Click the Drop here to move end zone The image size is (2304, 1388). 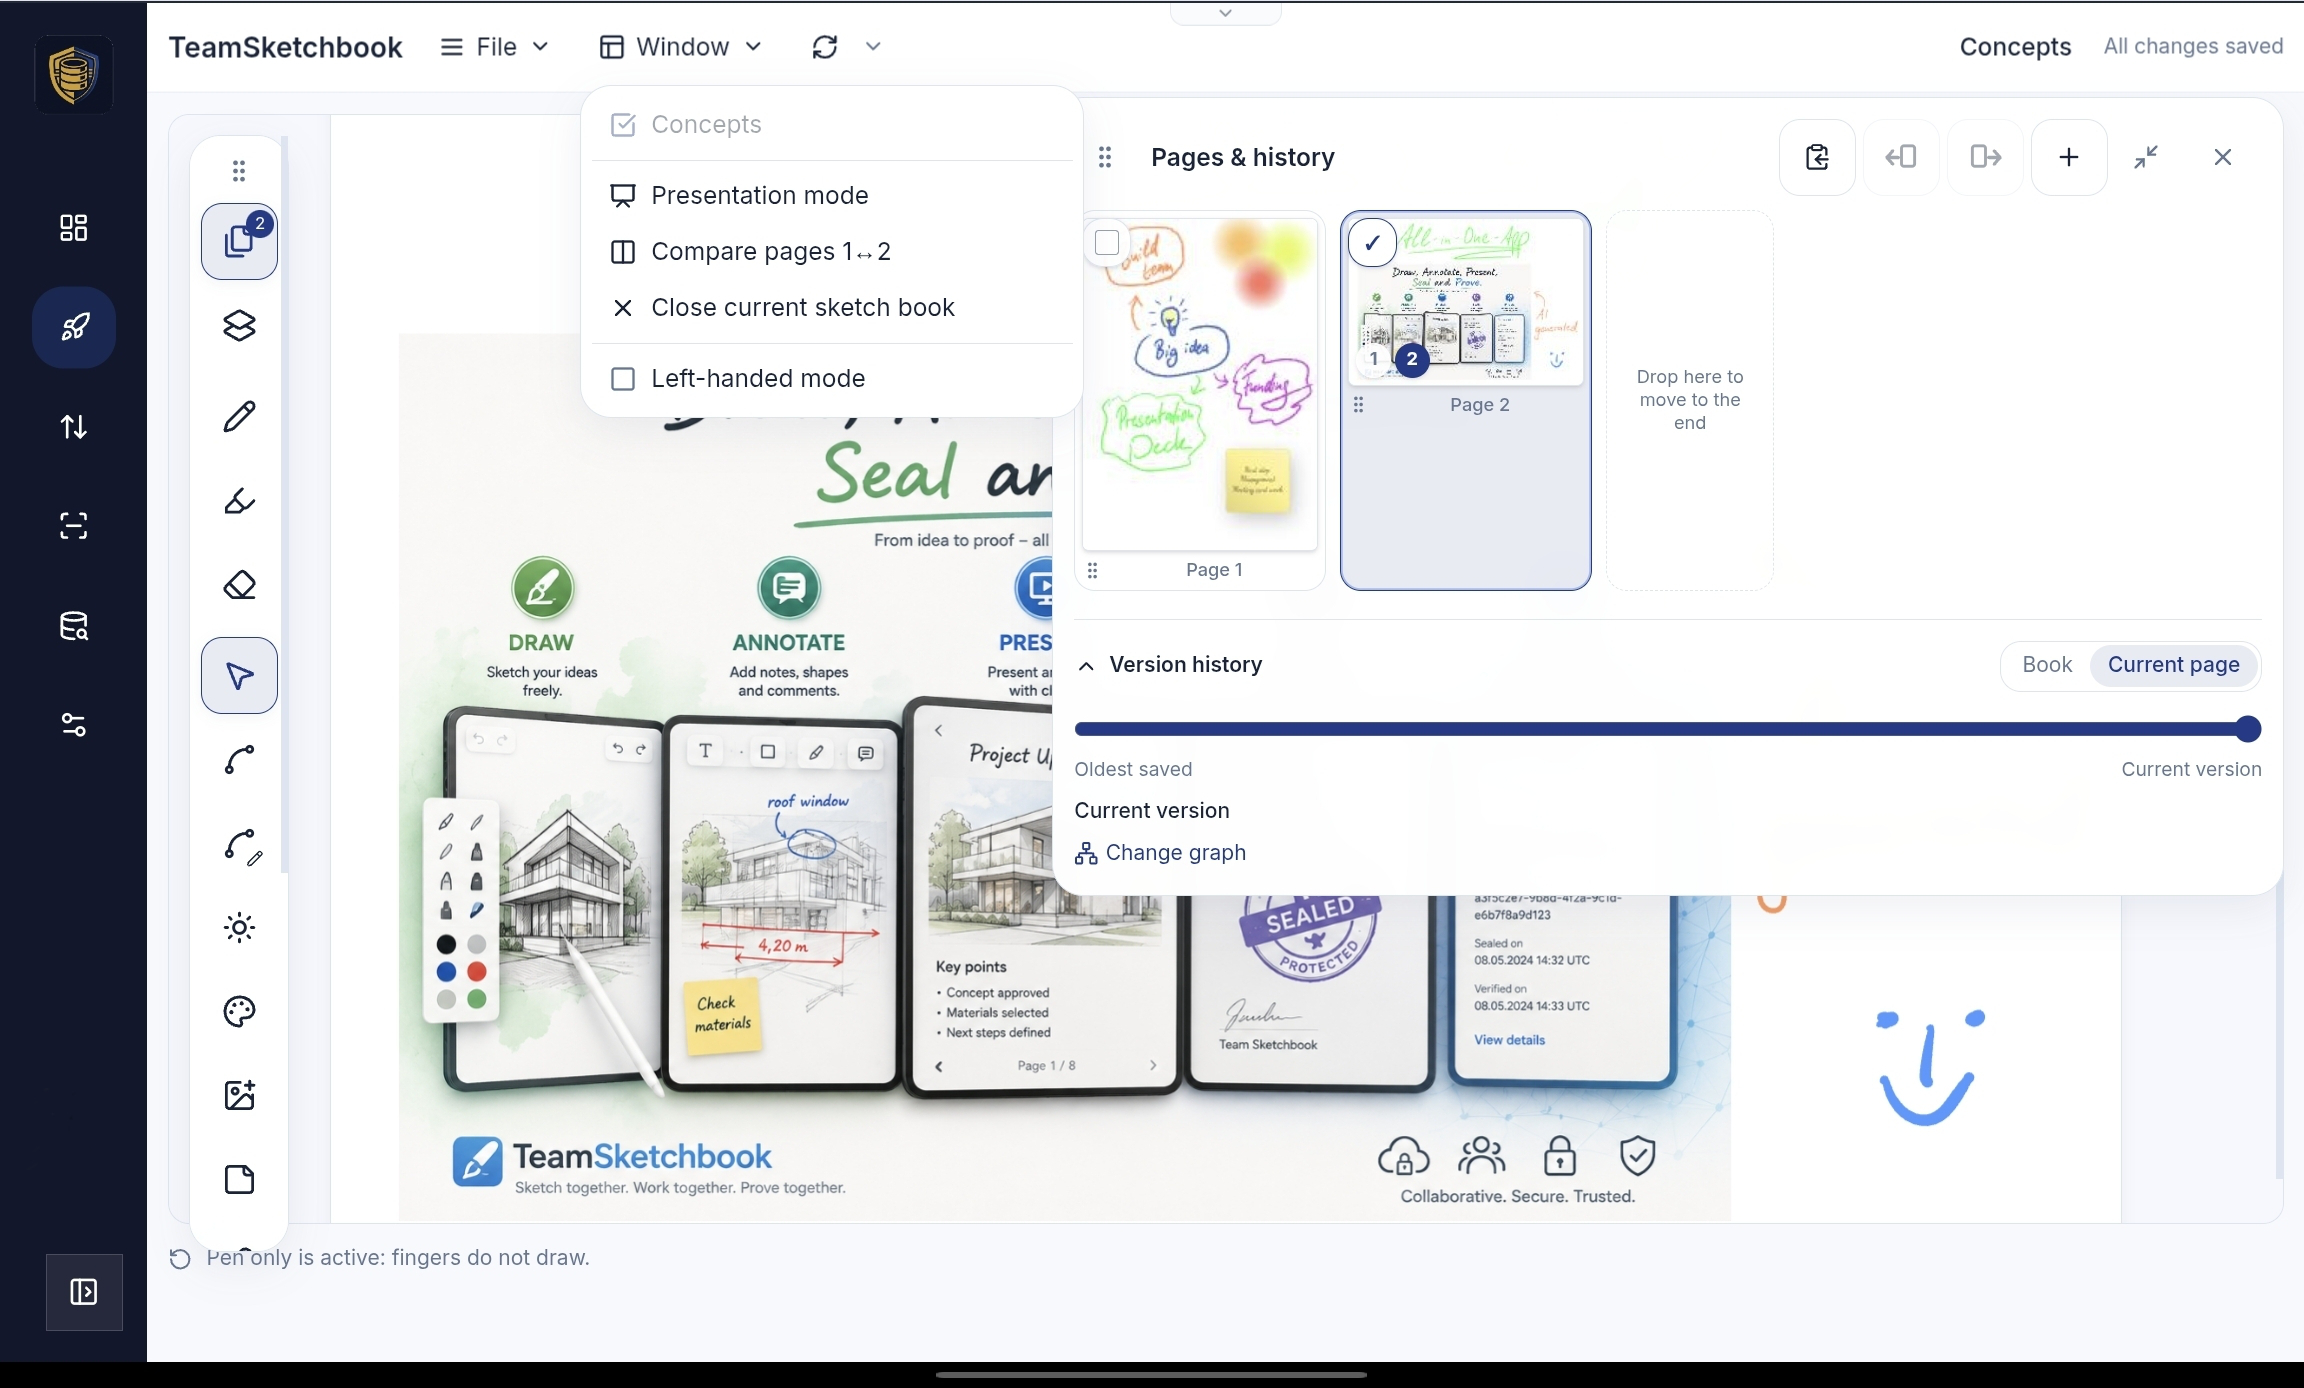1690,400
